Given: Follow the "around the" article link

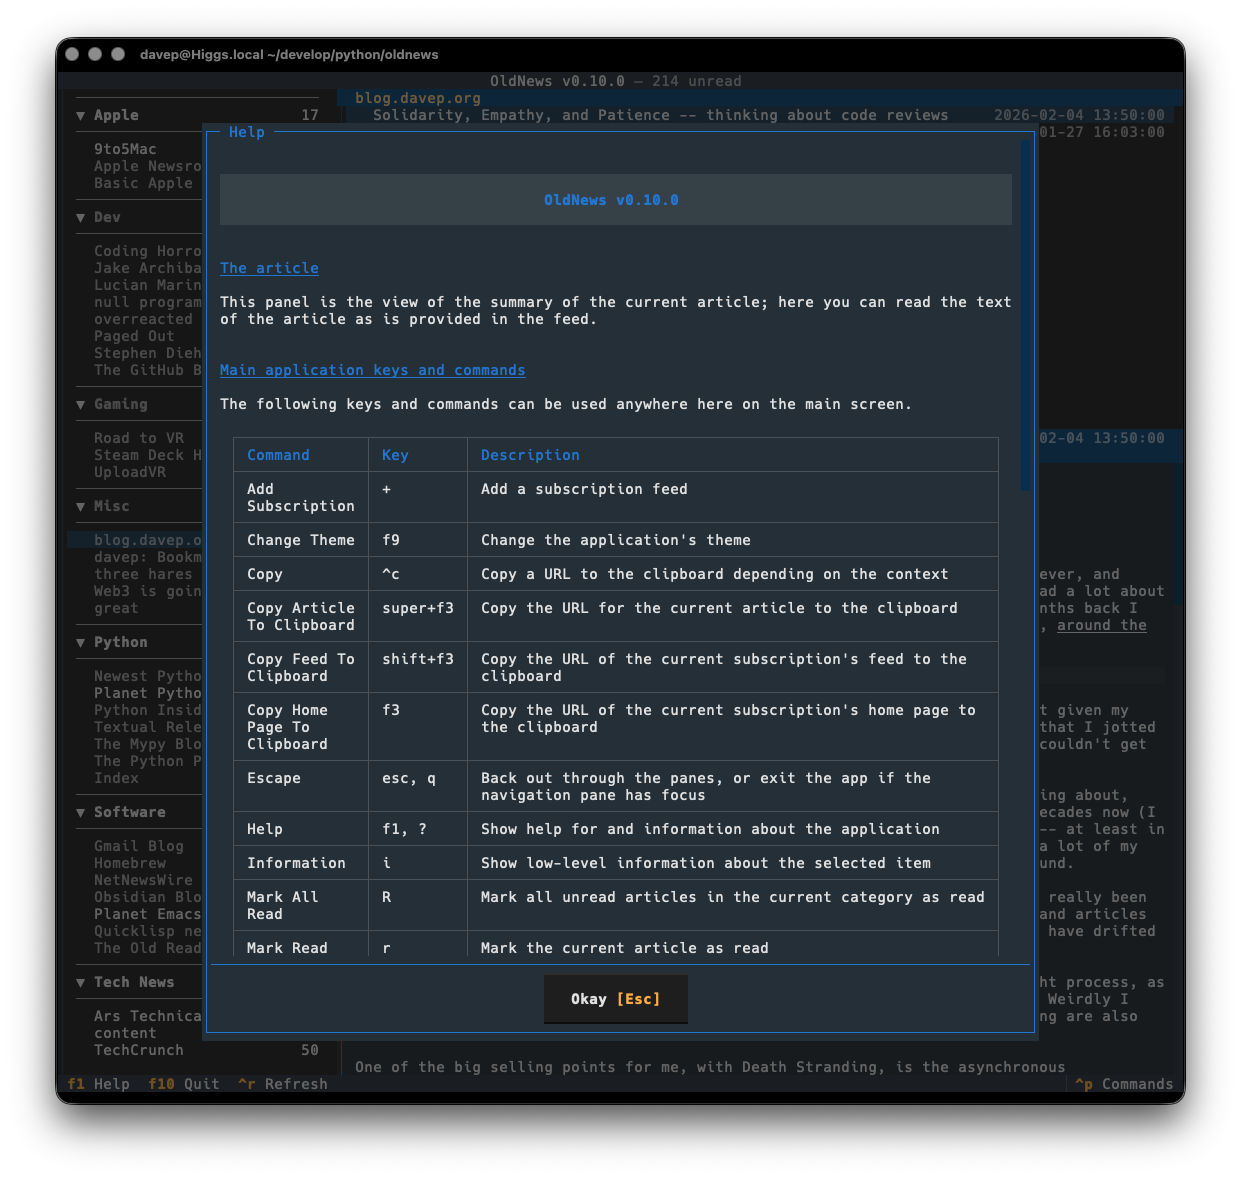Looking at the screenshot, I should [1101, 625].
